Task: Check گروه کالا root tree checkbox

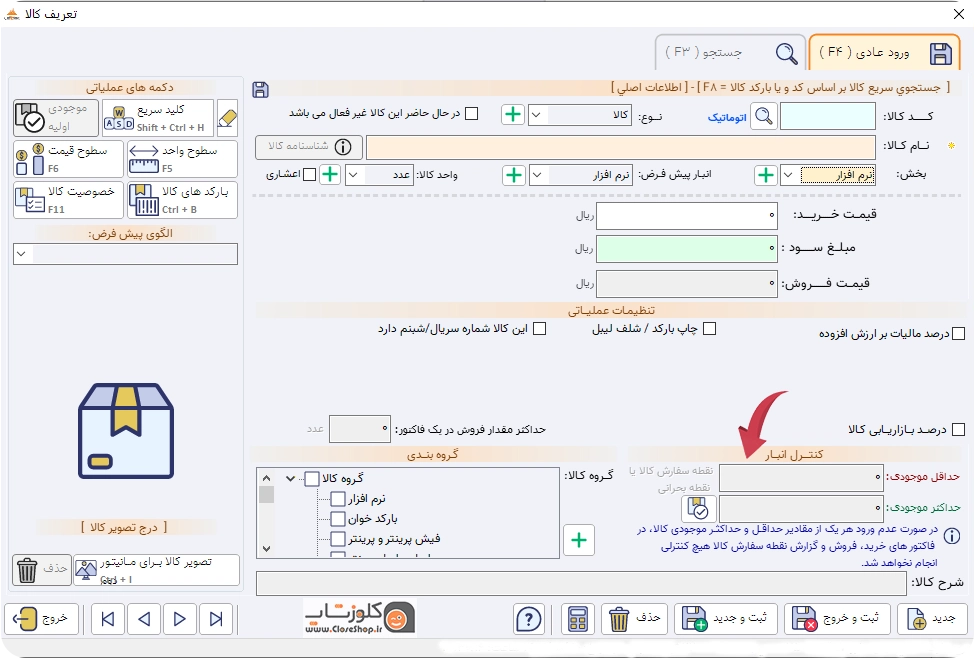Action: point(312,479)
